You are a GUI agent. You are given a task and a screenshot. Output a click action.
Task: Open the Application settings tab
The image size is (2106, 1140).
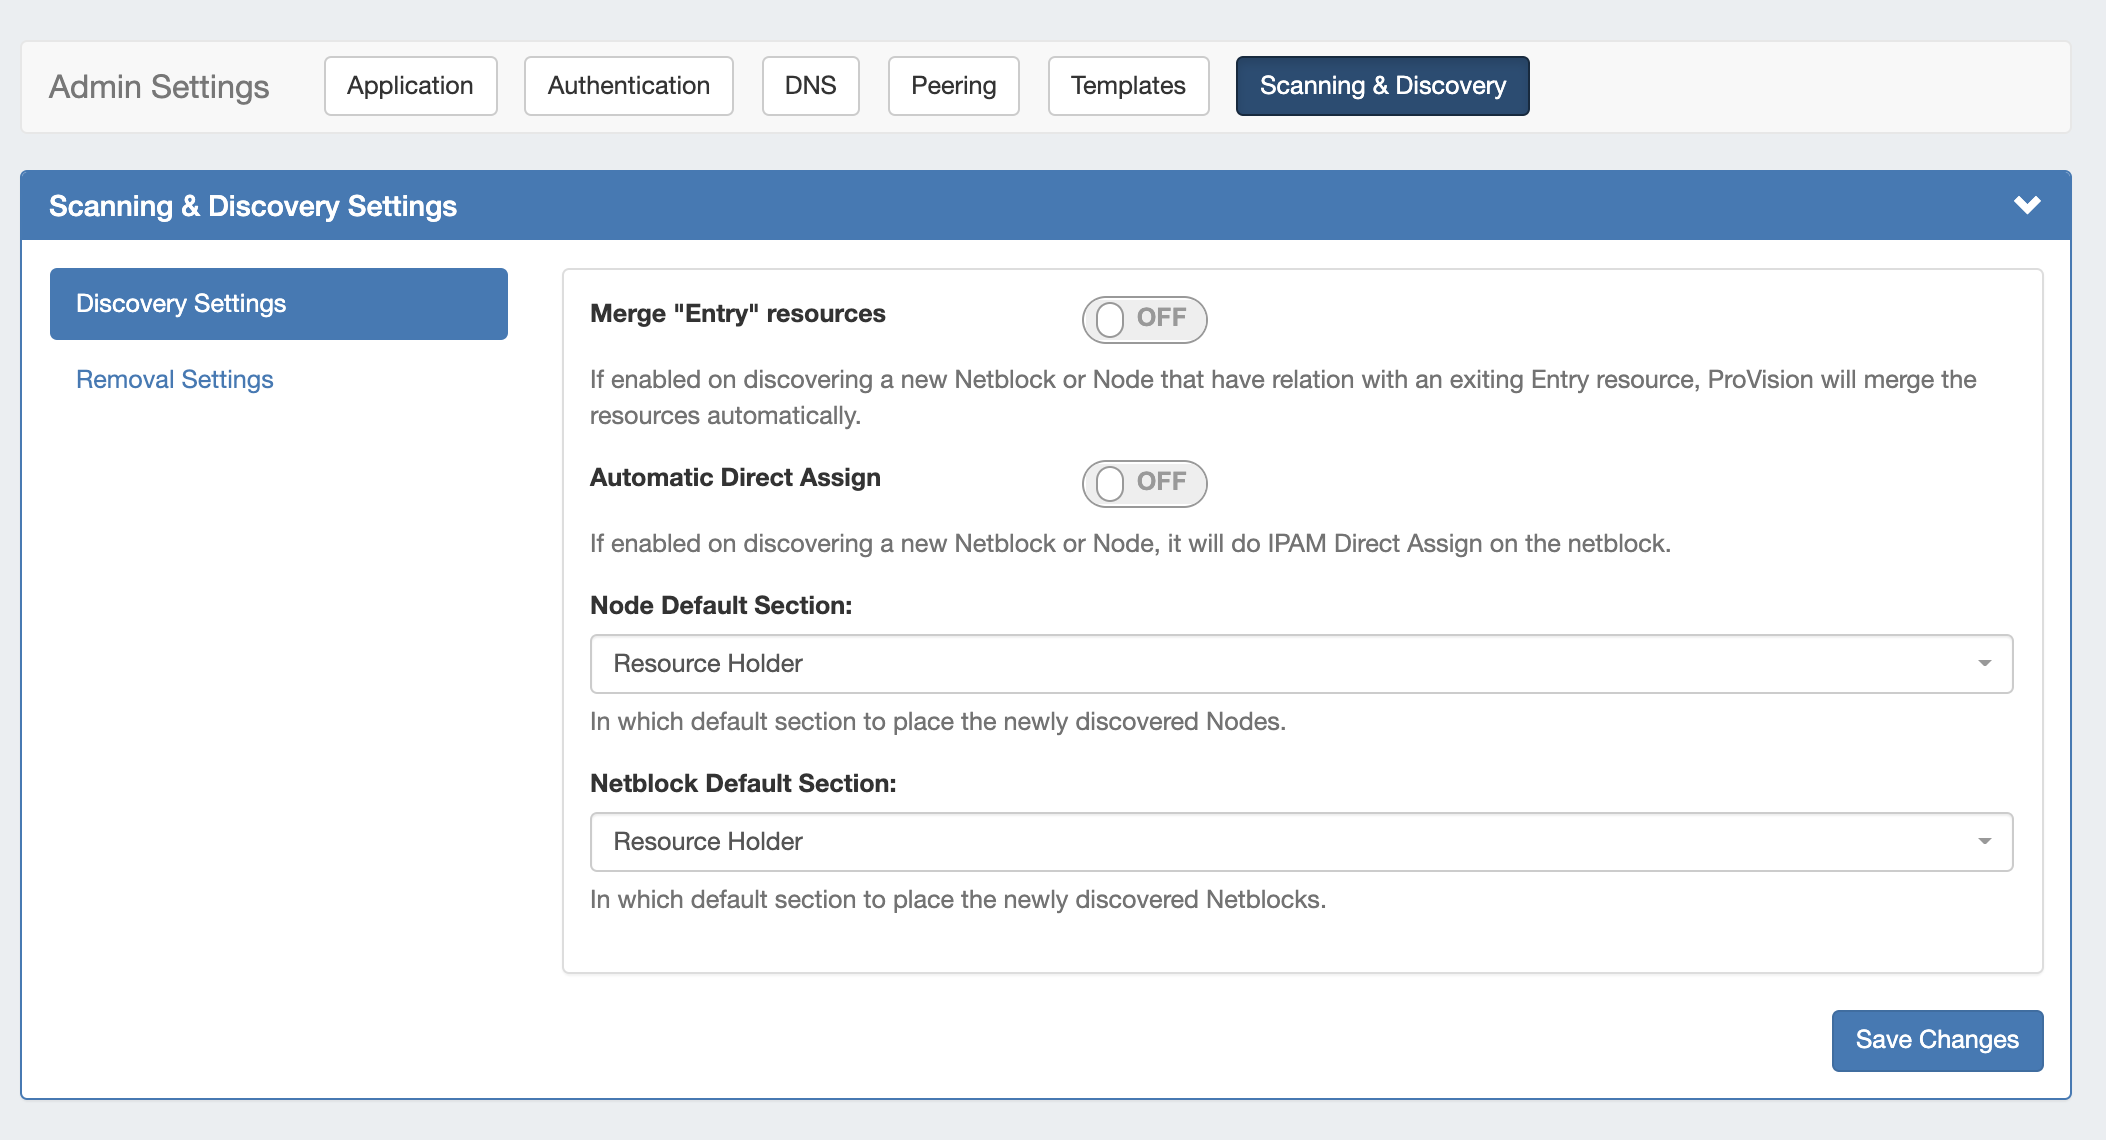410,86
